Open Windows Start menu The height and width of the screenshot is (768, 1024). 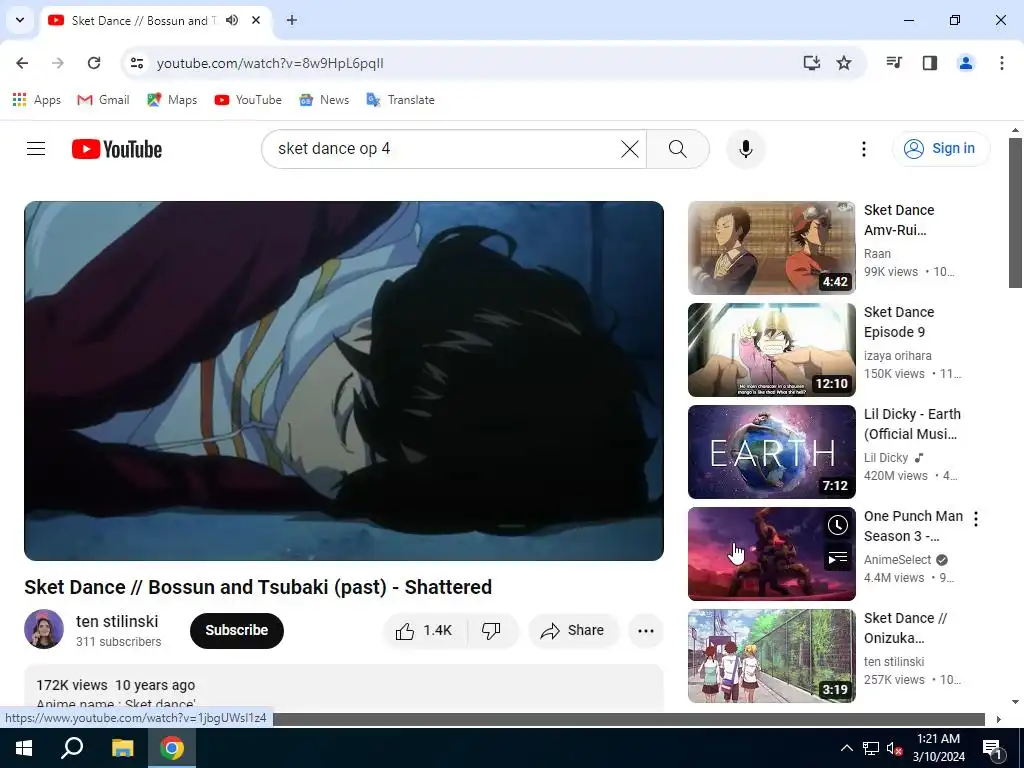pos(24,748)
